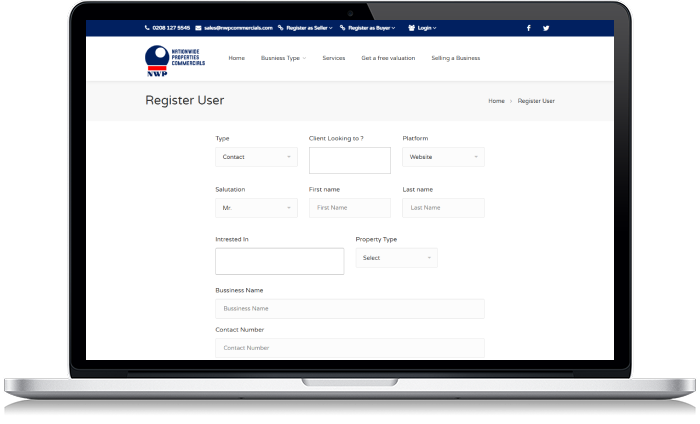Image resolution: width=700 pixels, height=424 pixels.
Task: Click the sales email address link
Action: click(x=234, y=28)
